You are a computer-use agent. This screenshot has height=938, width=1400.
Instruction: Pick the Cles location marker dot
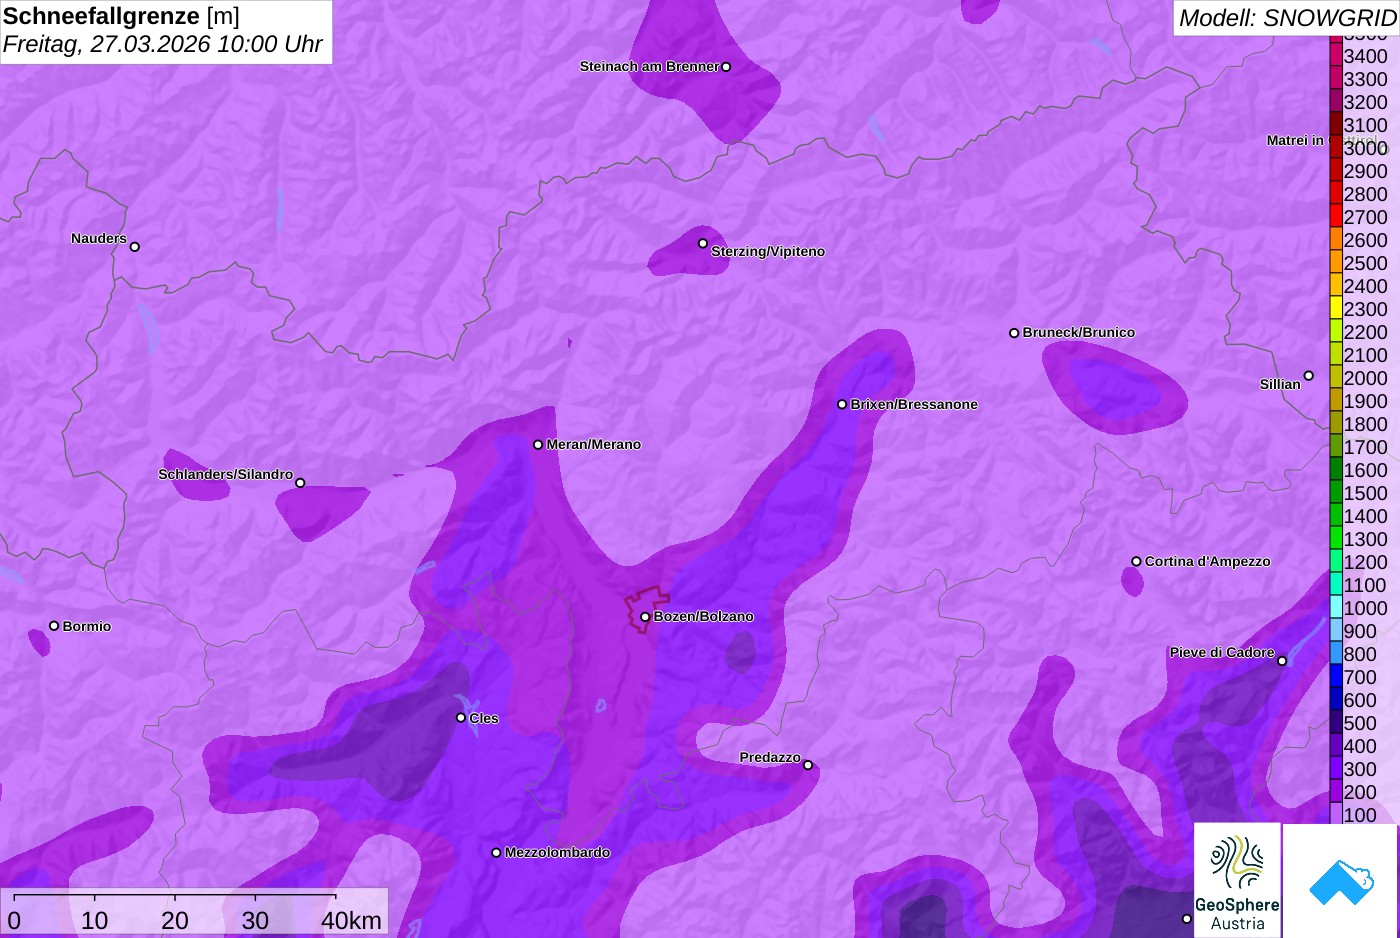(x=461, y=718)
